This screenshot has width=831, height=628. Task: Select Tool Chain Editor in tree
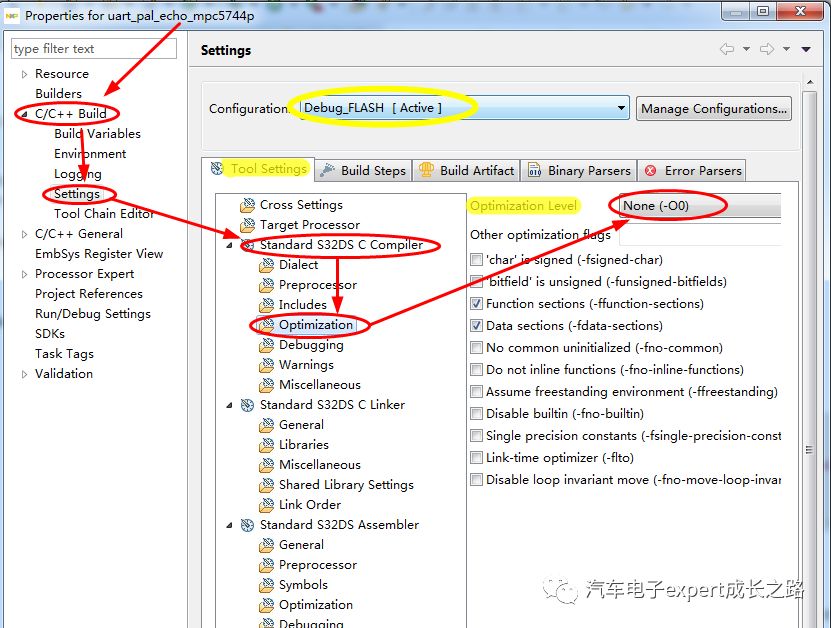(104, 214)
